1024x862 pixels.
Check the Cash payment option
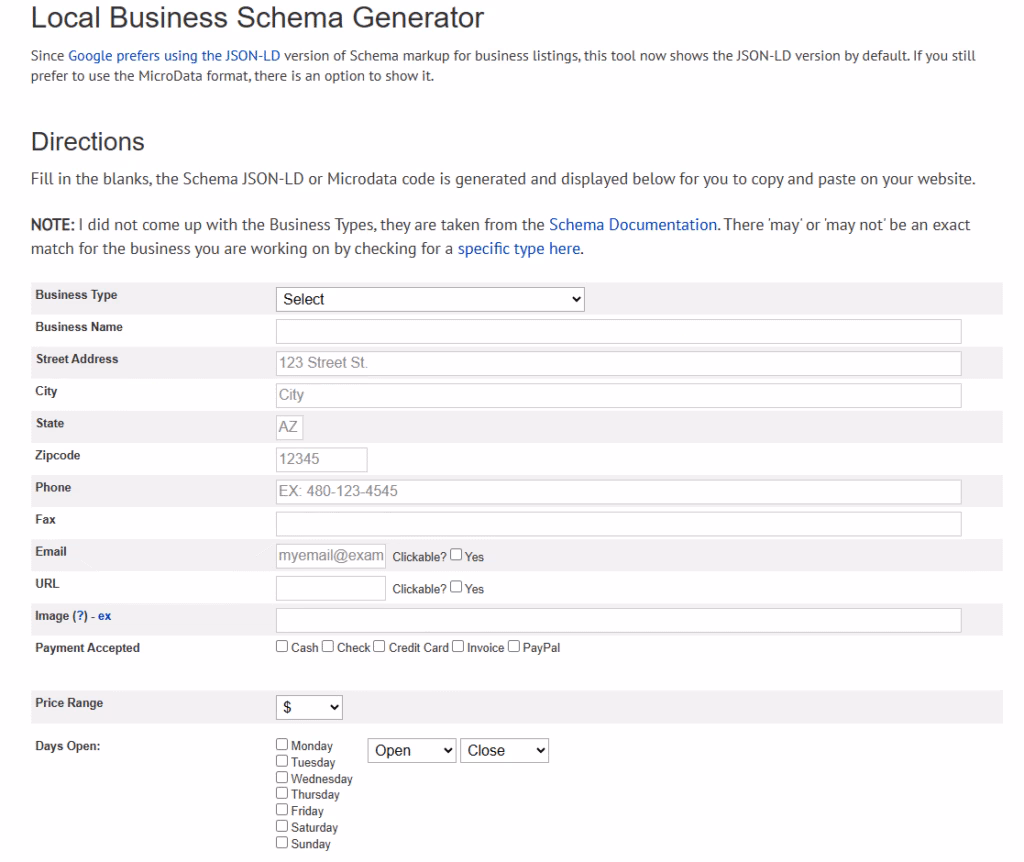(x=282, y=646)
